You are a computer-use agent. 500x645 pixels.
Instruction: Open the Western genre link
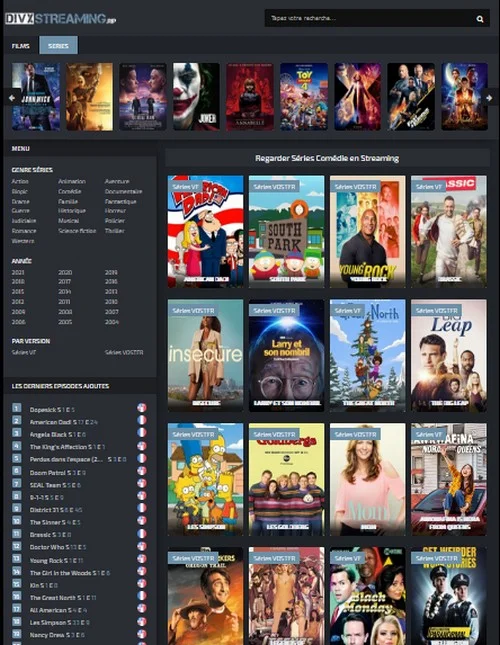coord(23,241)
